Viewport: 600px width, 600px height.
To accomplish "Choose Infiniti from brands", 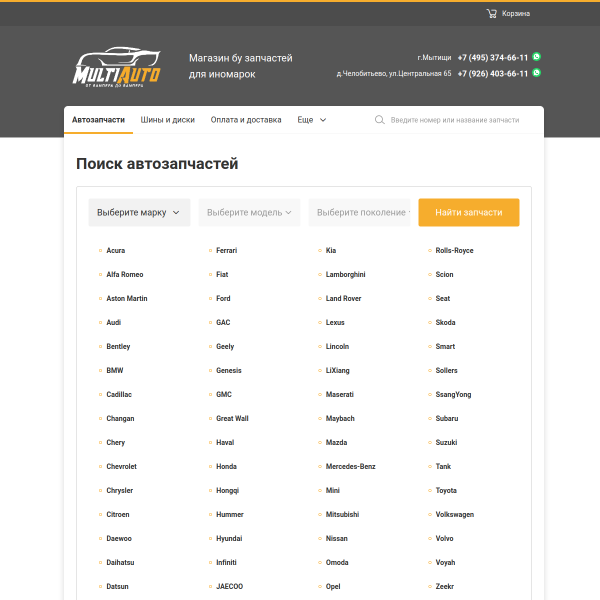I will click(x=226, y=562).
